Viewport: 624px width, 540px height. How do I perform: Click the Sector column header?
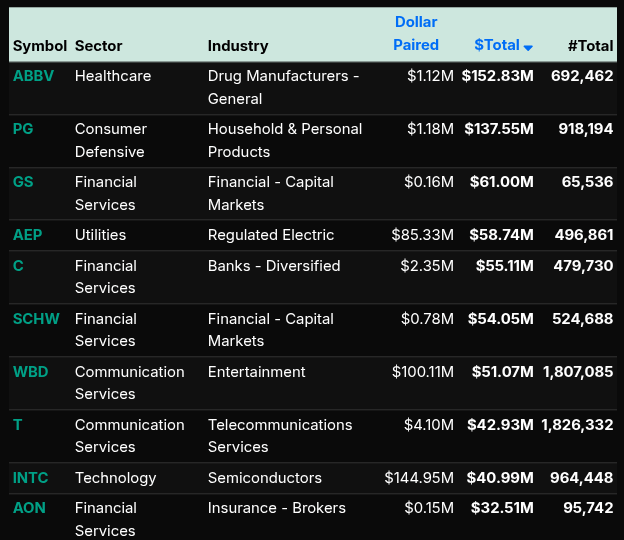tap(98, 46)
